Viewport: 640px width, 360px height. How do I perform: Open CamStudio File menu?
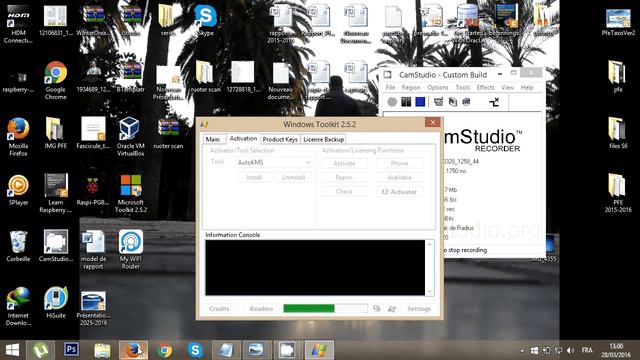pos(390,87)
